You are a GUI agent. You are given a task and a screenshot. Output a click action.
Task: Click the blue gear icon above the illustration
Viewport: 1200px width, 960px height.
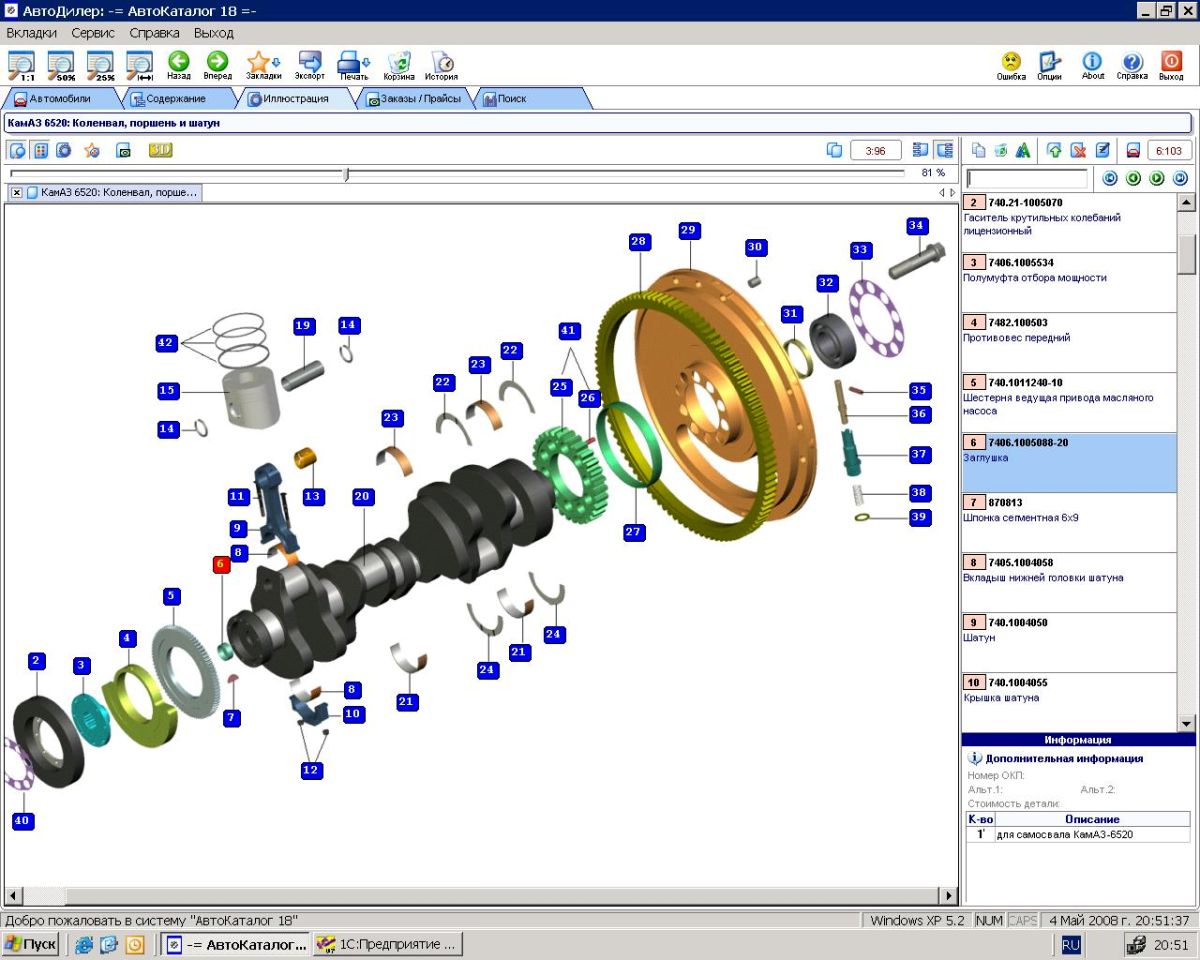click(x=64, y=150)
